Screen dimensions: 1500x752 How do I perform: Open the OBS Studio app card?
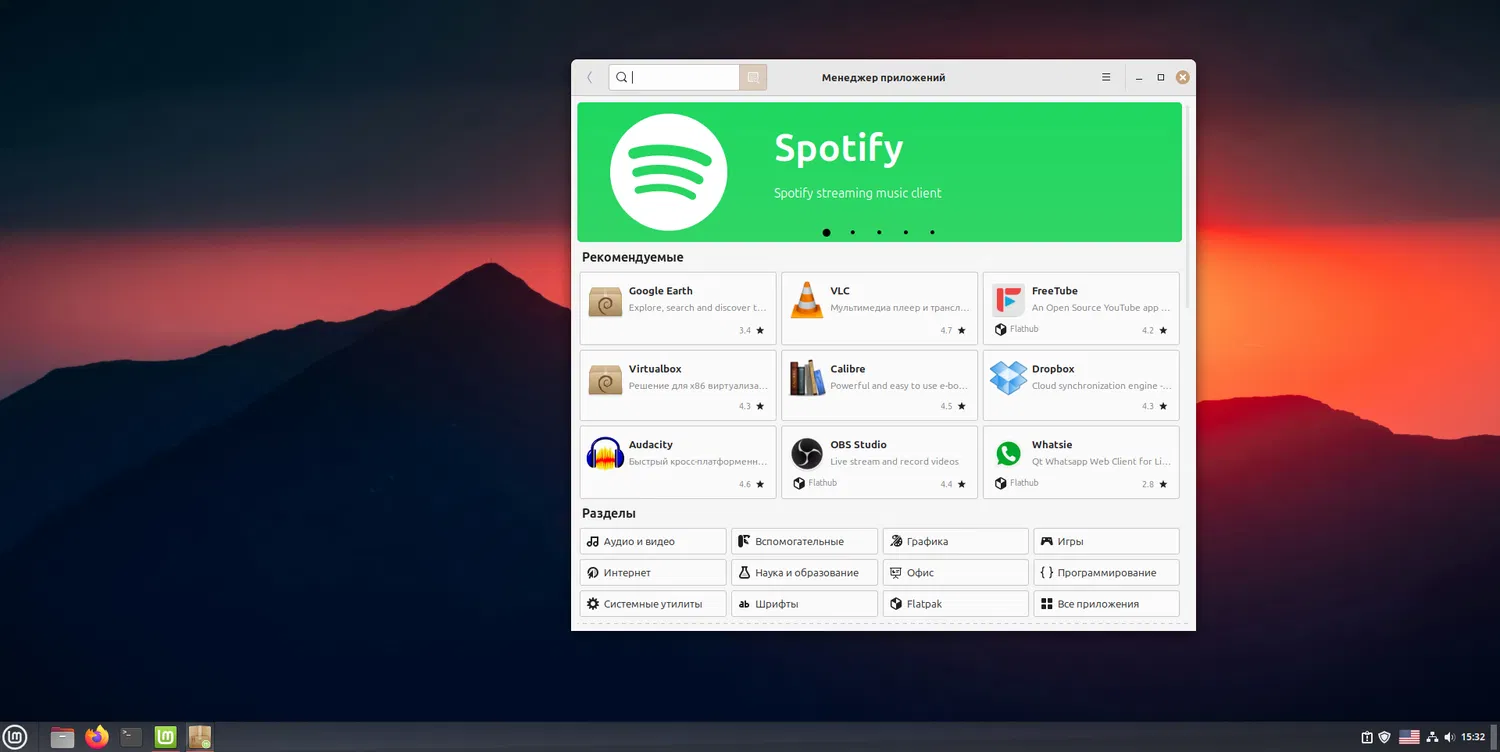point(879,462)
